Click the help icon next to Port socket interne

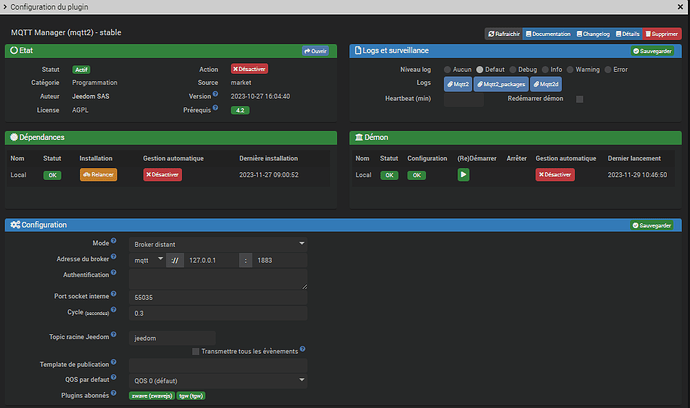(114, 294)
